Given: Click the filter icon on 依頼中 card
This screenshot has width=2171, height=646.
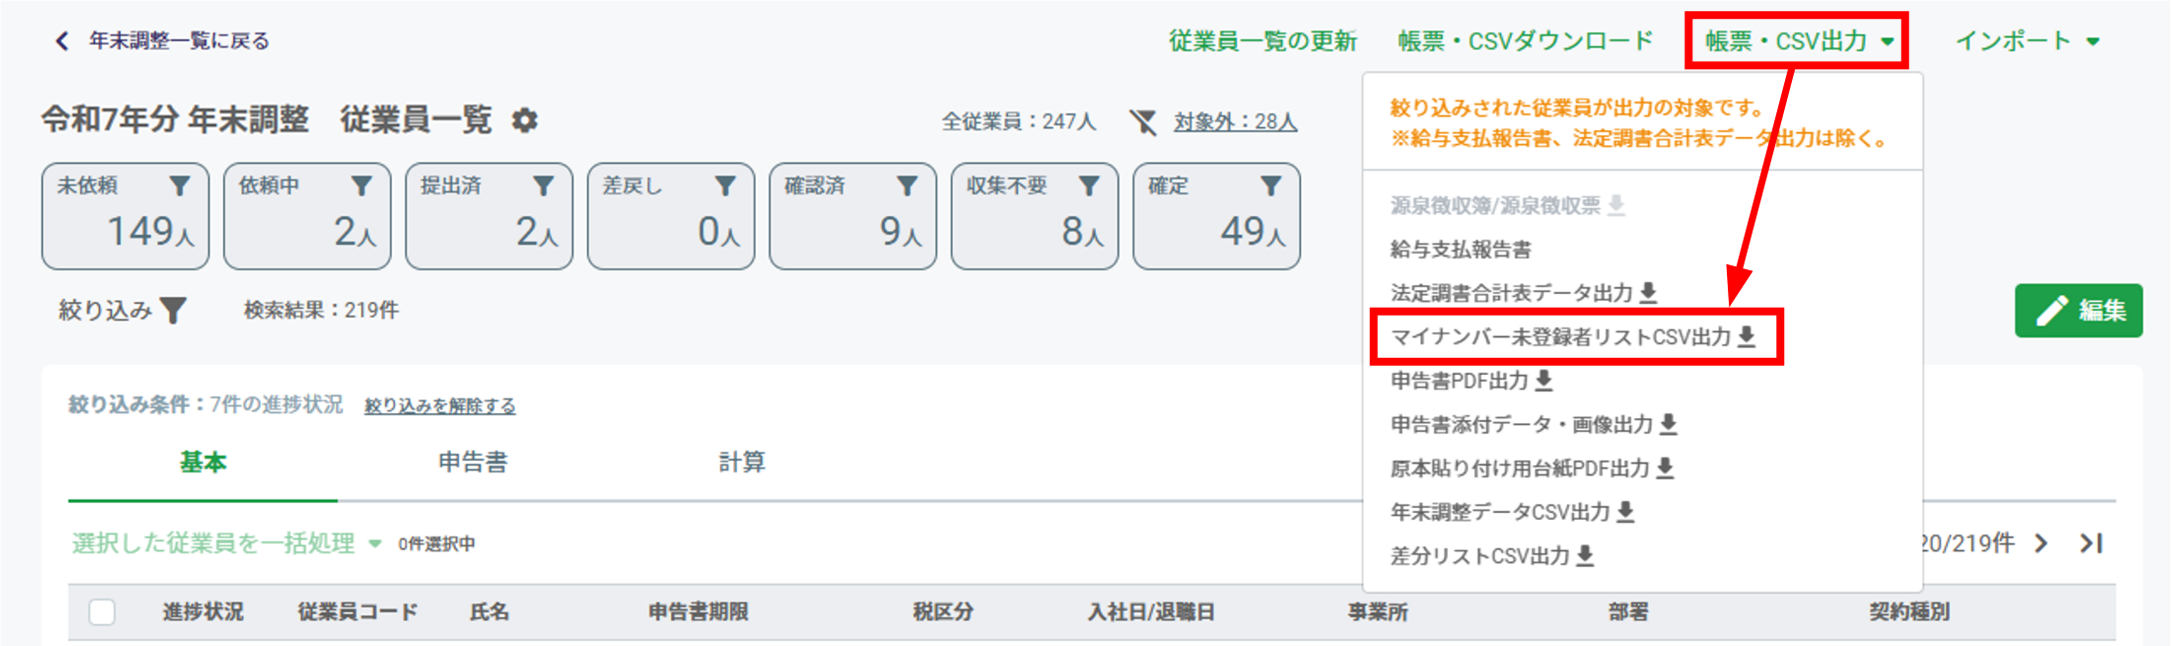Looking at the screenshot, I should point(362,186).
